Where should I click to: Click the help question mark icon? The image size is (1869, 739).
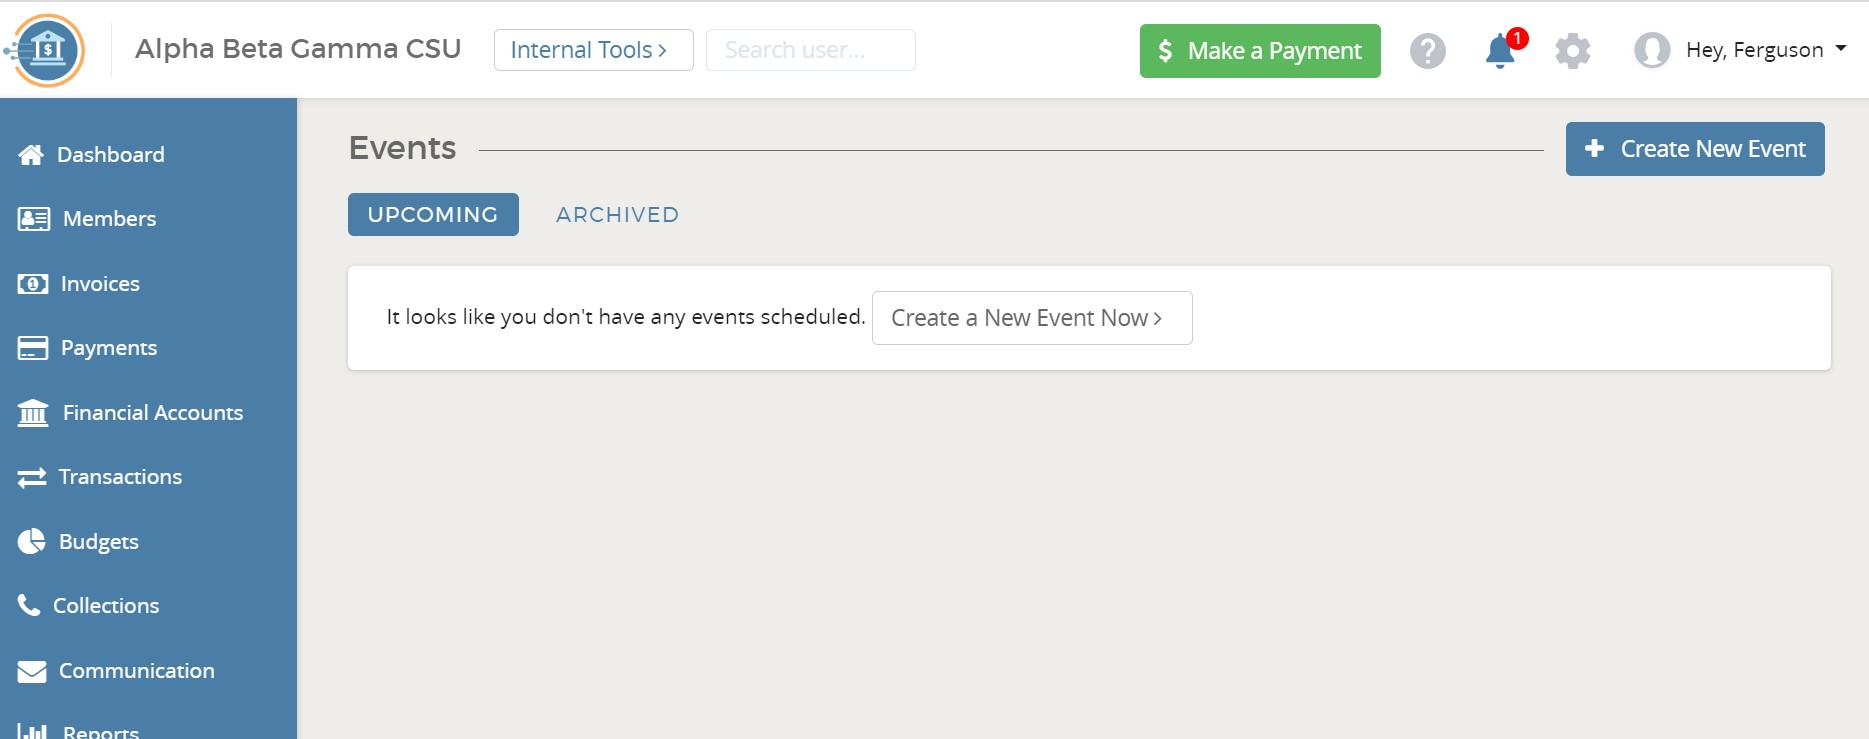coord(1427,50)
